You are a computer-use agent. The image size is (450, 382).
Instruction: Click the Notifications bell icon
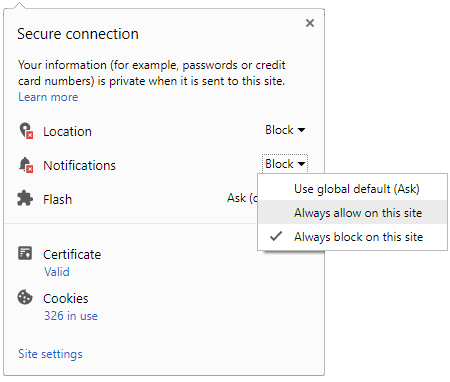tap(26, 165)
